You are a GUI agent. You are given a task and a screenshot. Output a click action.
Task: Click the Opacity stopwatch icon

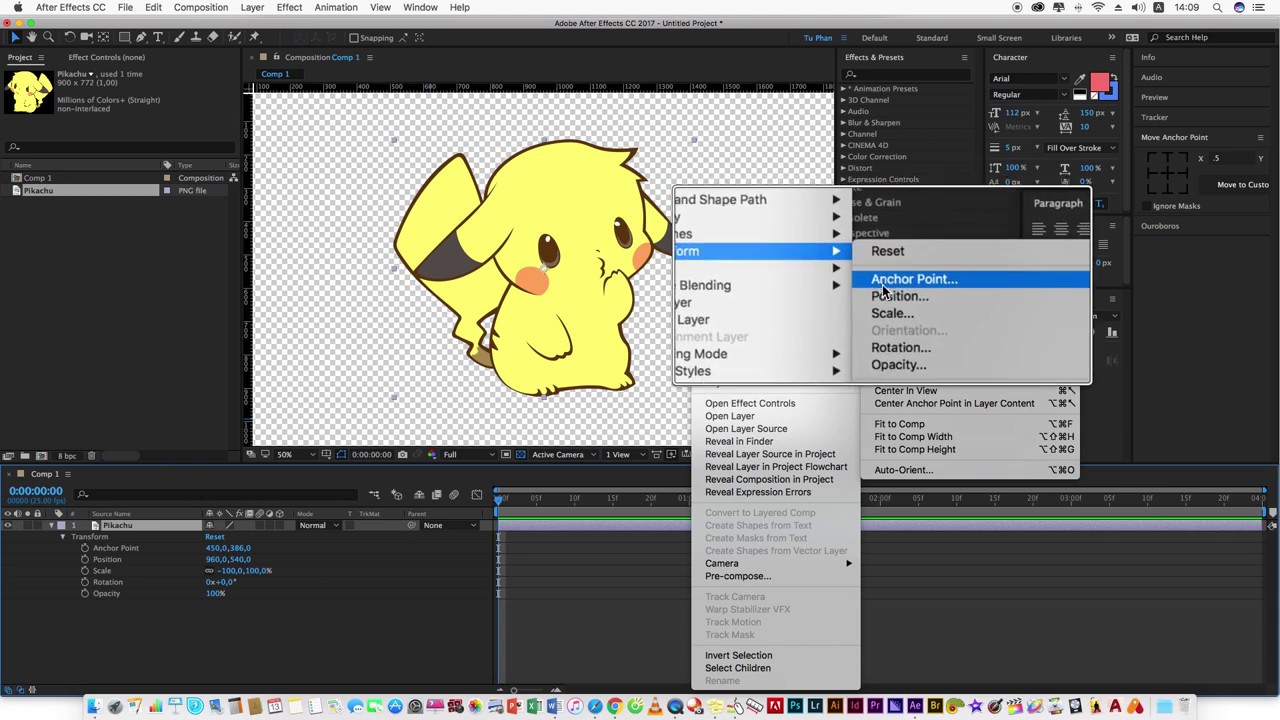[x=85, y=593]
